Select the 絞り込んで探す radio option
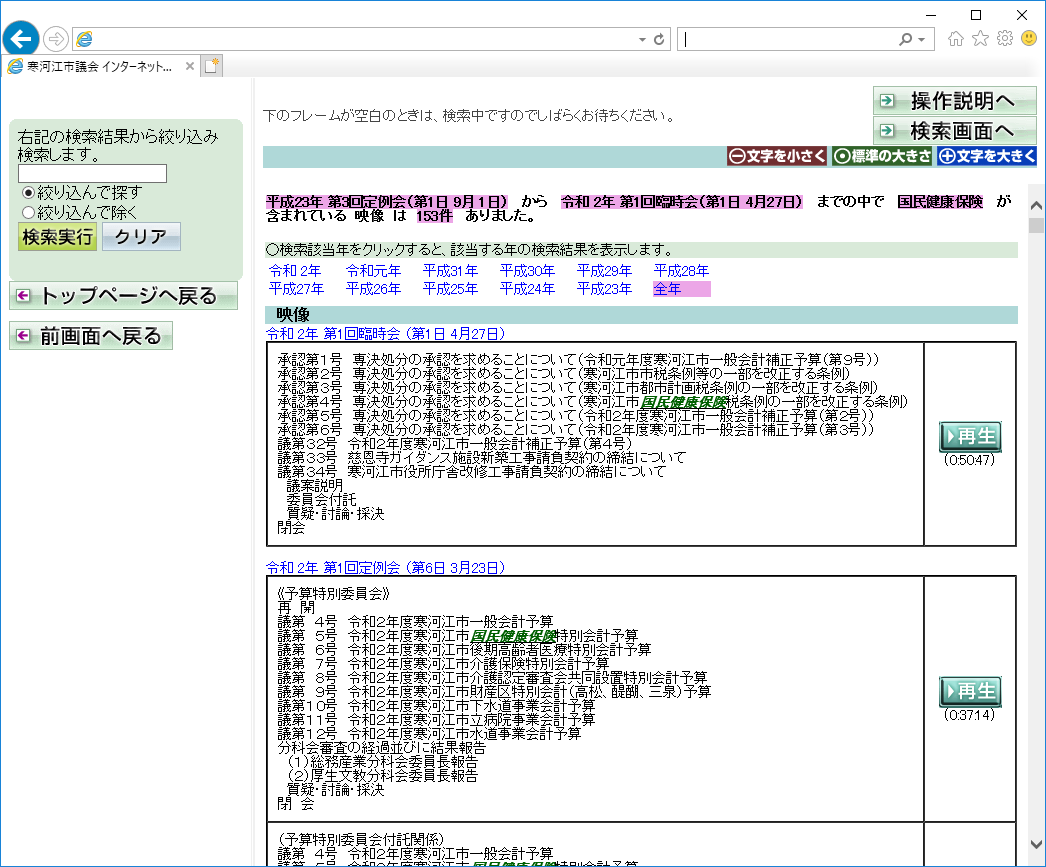 [28, 193]
